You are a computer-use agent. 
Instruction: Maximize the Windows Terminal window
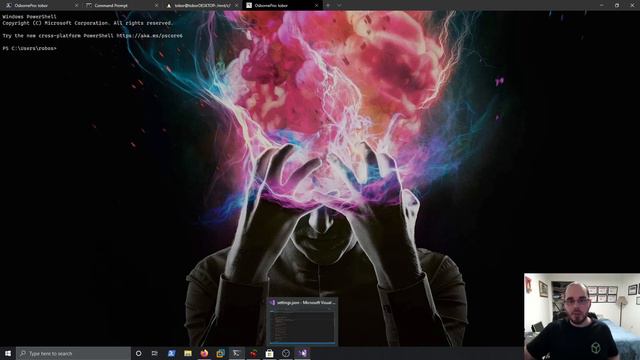pyautogui.click(x=617, y=5)
